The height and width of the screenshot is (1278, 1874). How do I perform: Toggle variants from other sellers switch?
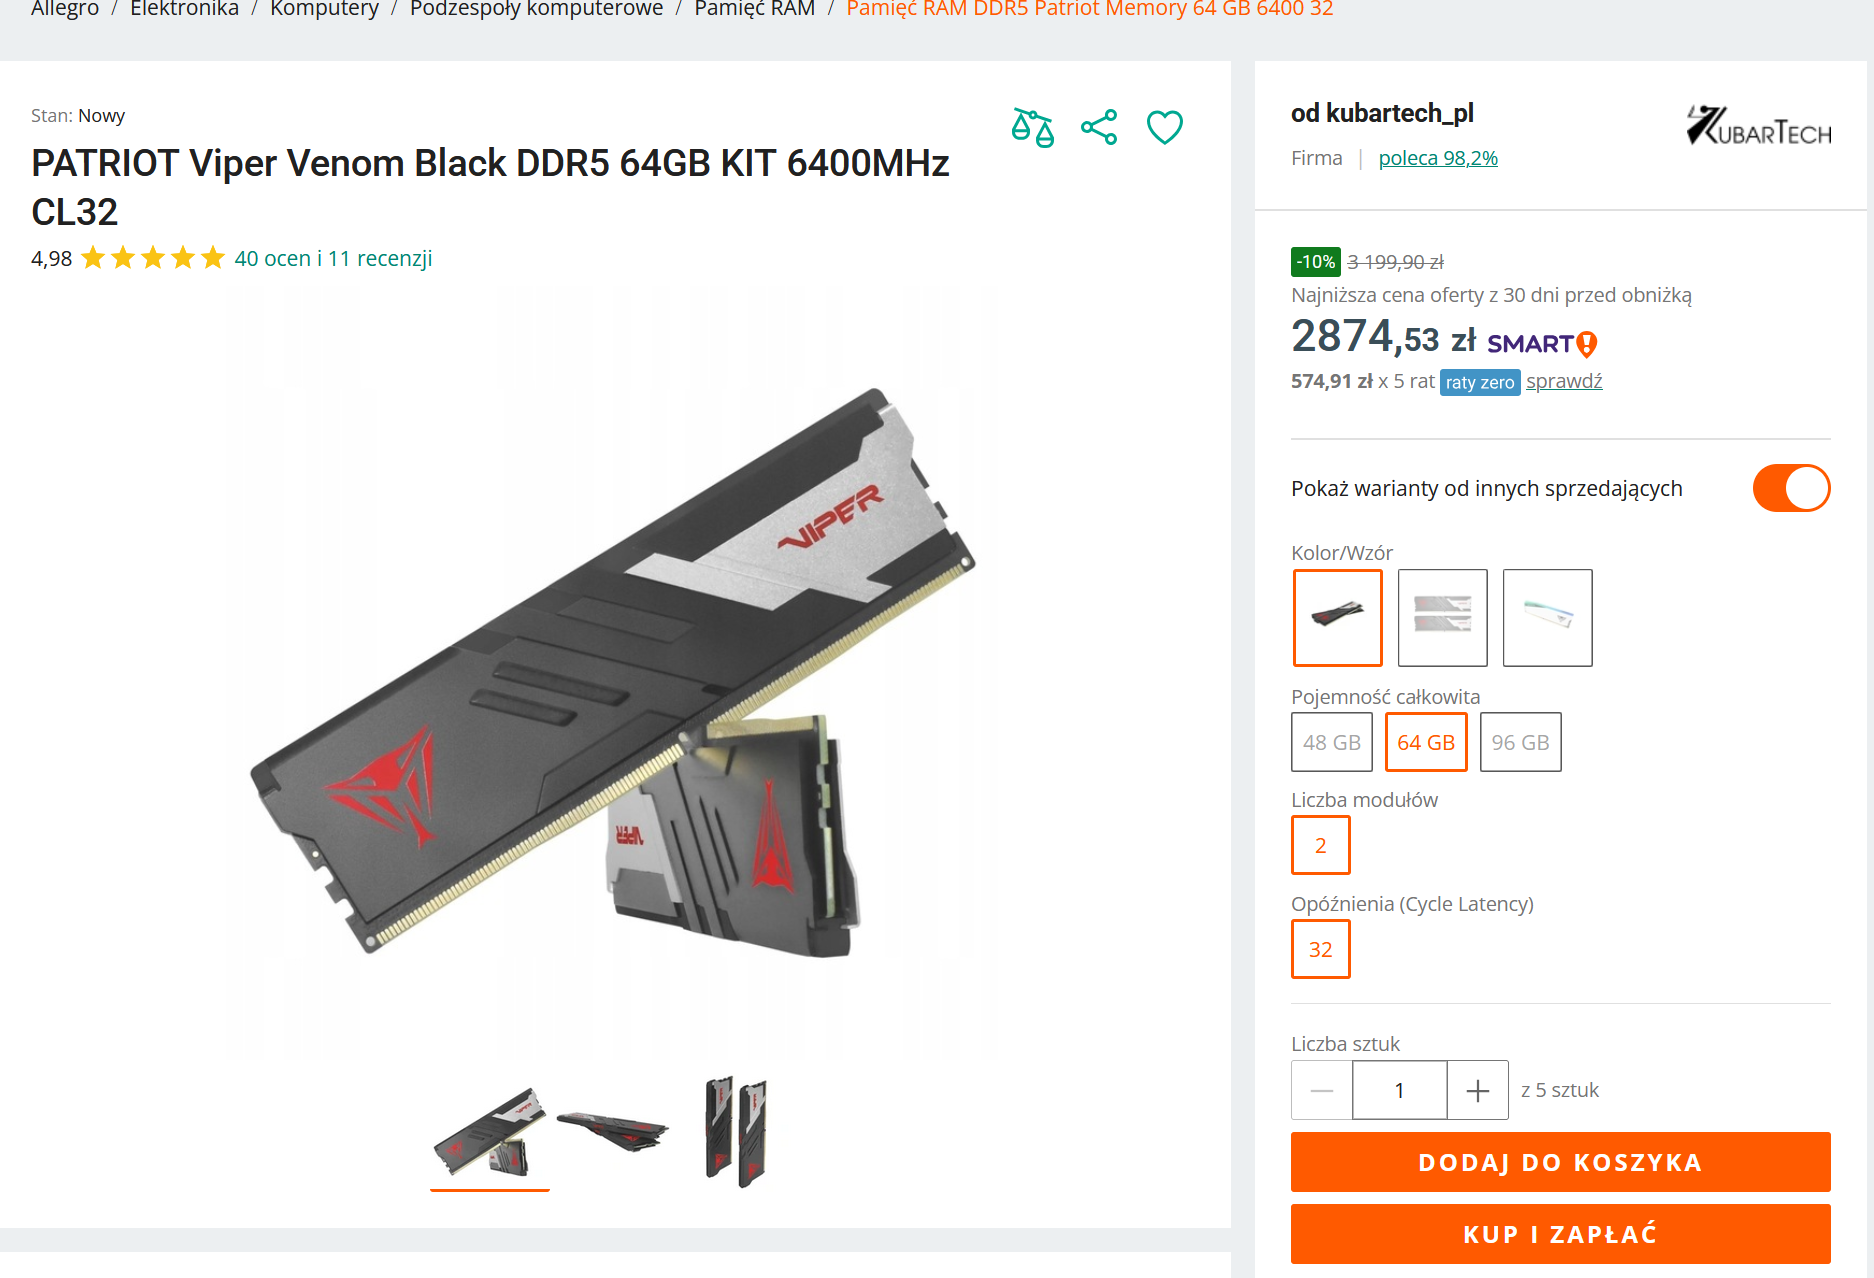click(x=1791, y=488)
